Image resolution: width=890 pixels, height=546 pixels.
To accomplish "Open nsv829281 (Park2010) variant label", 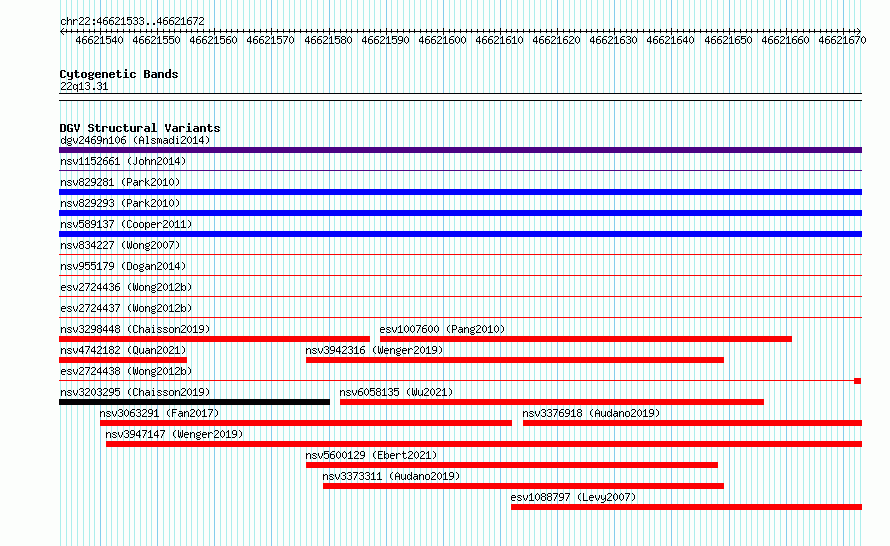I will (120, 182).
